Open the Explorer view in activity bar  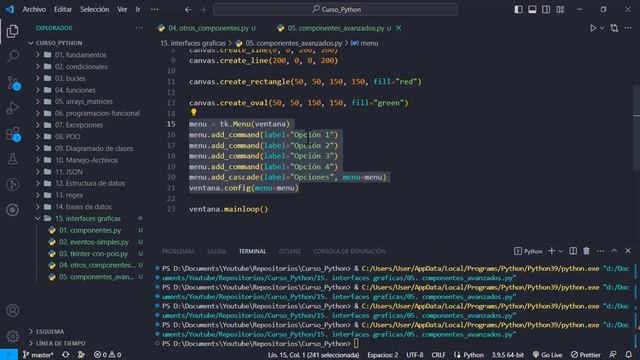[12, 31]
